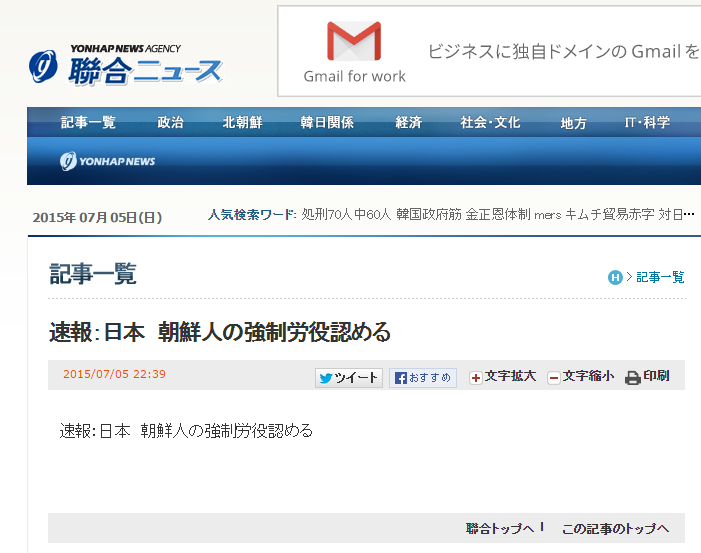Open the 韓日関係 section
Image resolution: width=701 pixels, height=553 pixels.
pos(327,122)
